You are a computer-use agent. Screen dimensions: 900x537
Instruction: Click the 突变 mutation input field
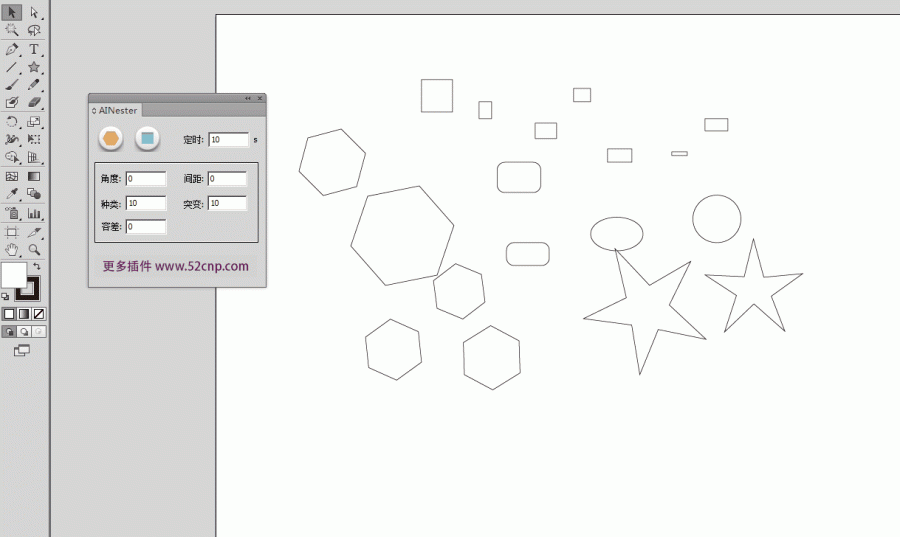tap(227, 203)
